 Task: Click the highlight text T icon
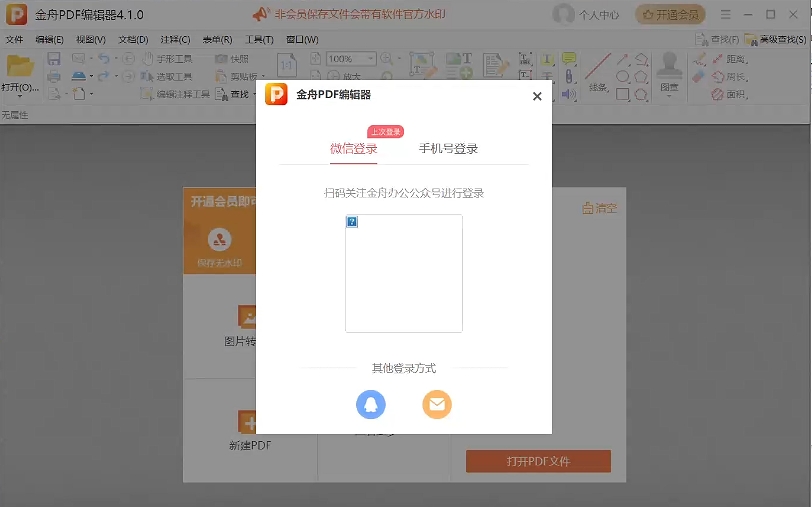(547, 59)
